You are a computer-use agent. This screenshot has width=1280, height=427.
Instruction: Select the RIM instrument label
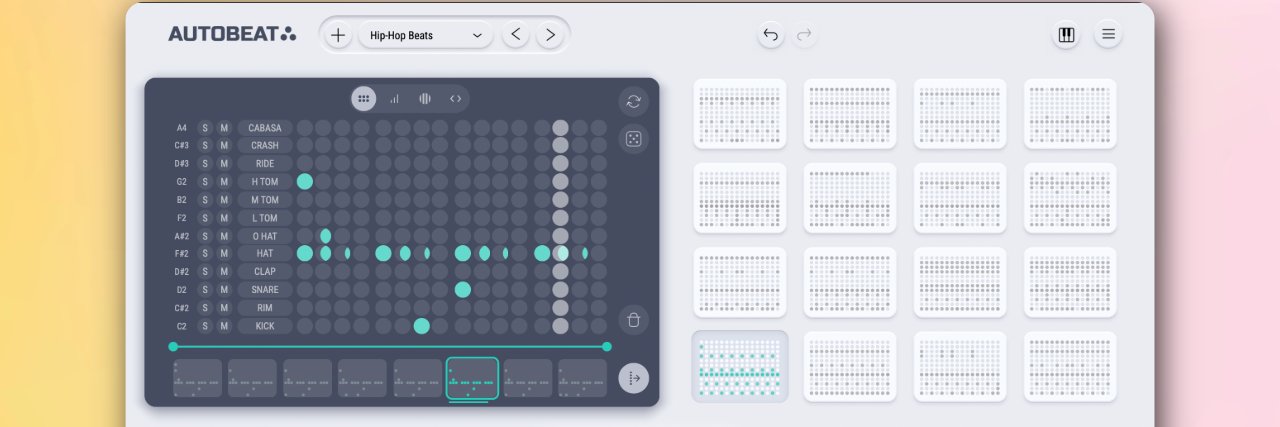pyautogui.click(x=265, y=308)
